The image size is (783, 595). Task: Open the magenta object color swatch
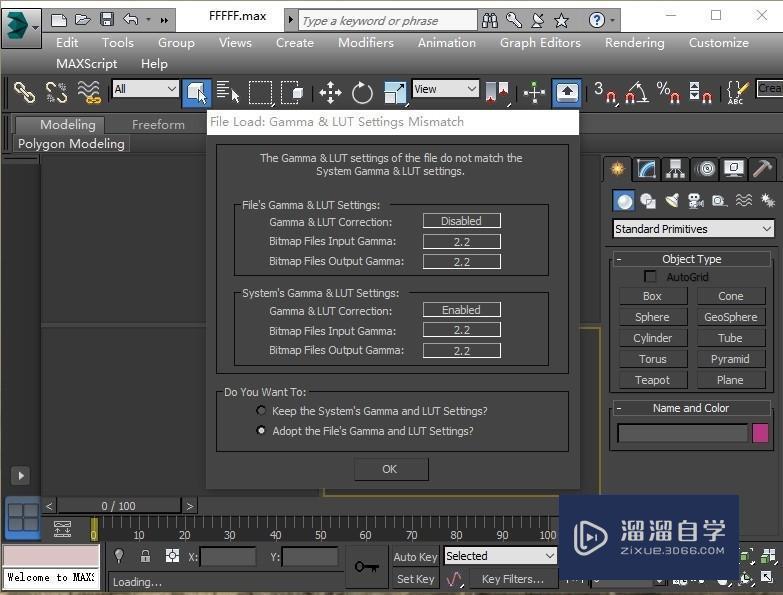(761, 433)
